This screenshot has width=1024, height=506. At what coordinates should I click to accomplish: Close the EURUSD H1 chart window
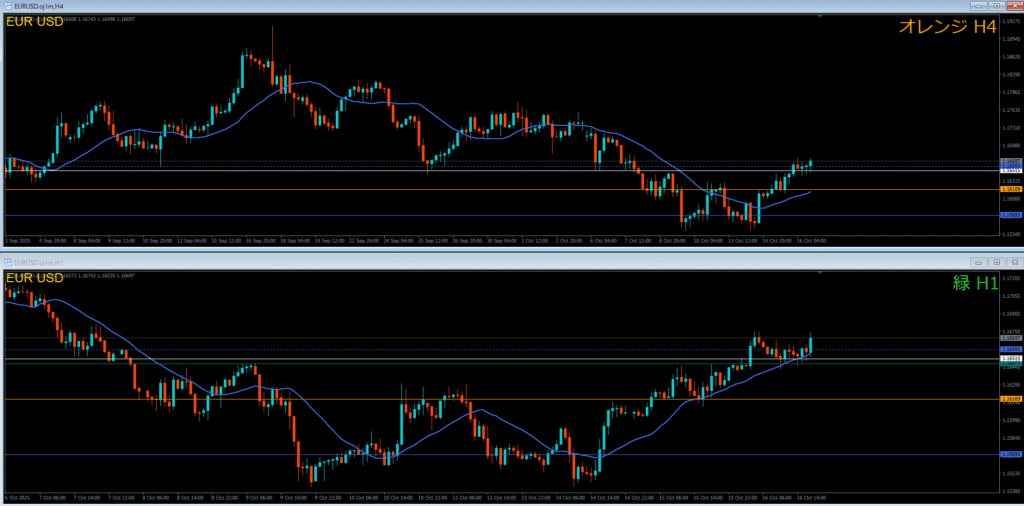pos(1013,261)
